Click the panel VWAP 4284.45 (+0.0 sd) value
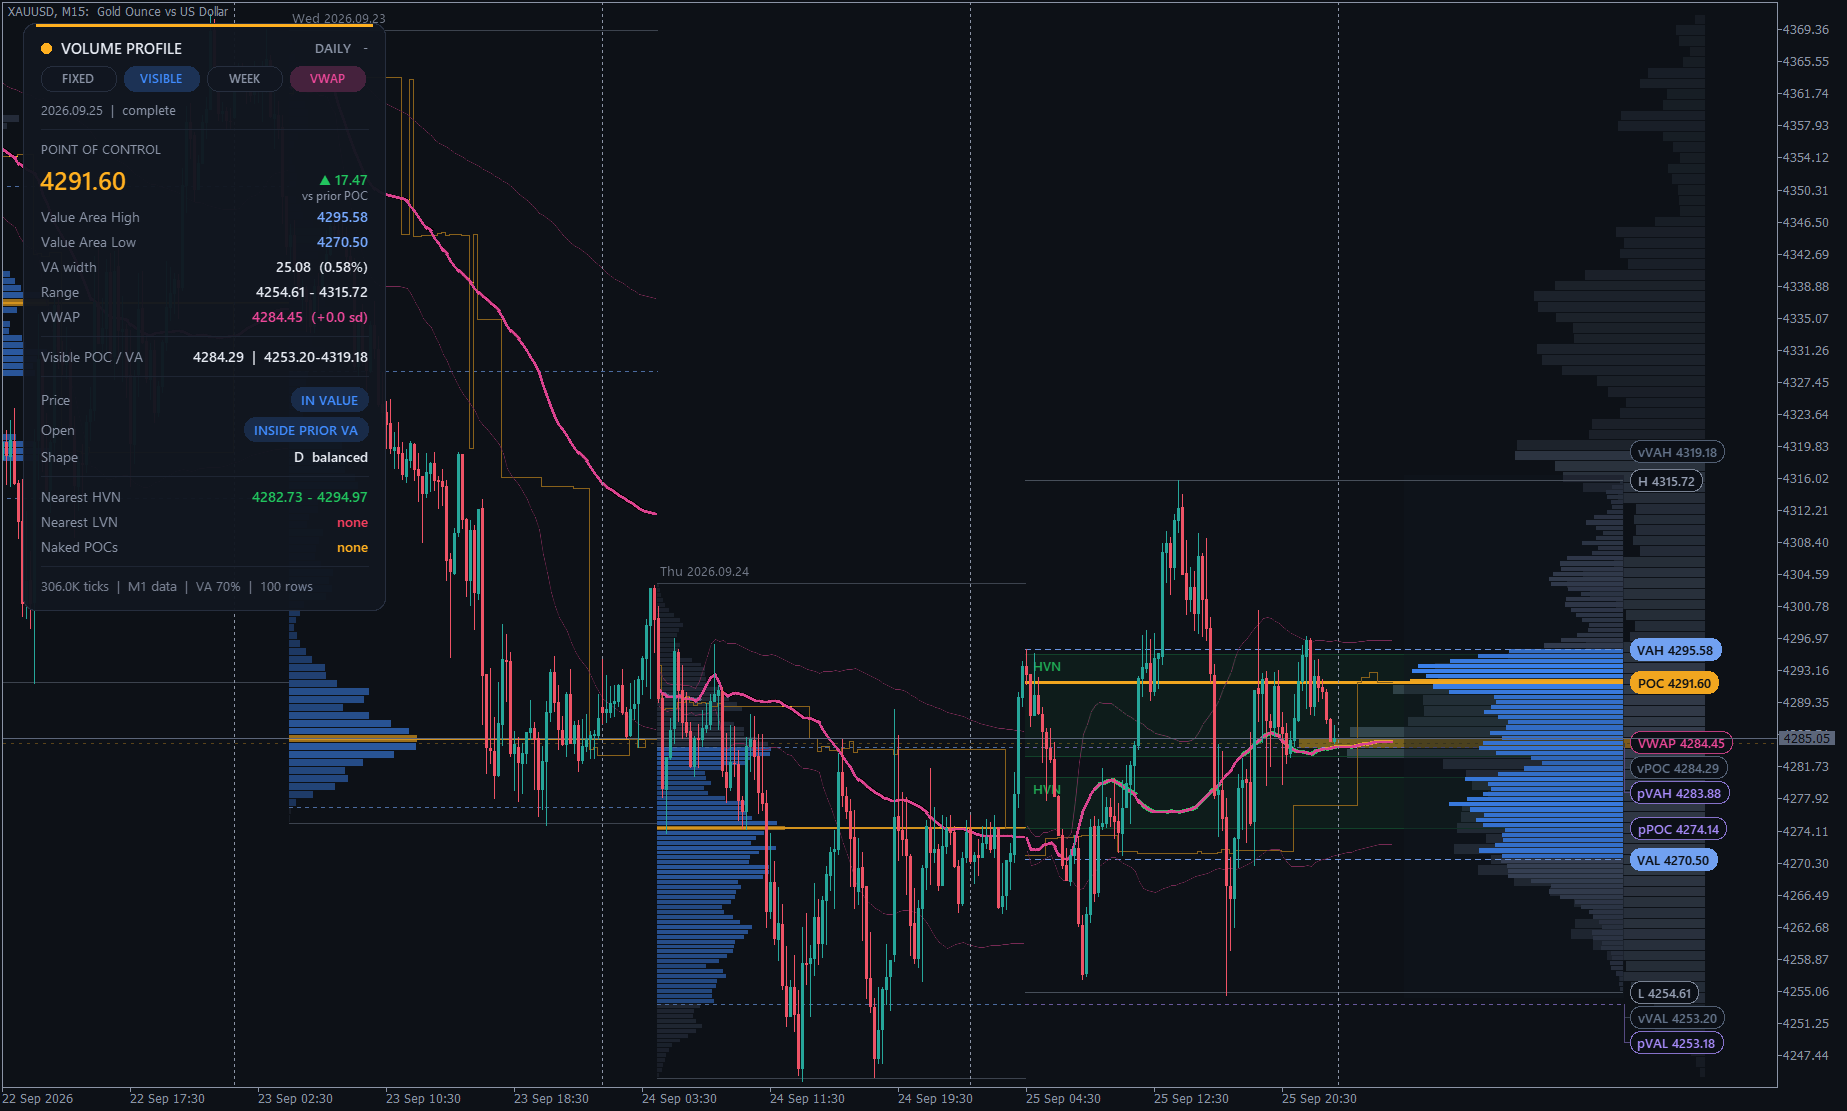This screenshot has height=1111, width=1847. click(309, 318)
